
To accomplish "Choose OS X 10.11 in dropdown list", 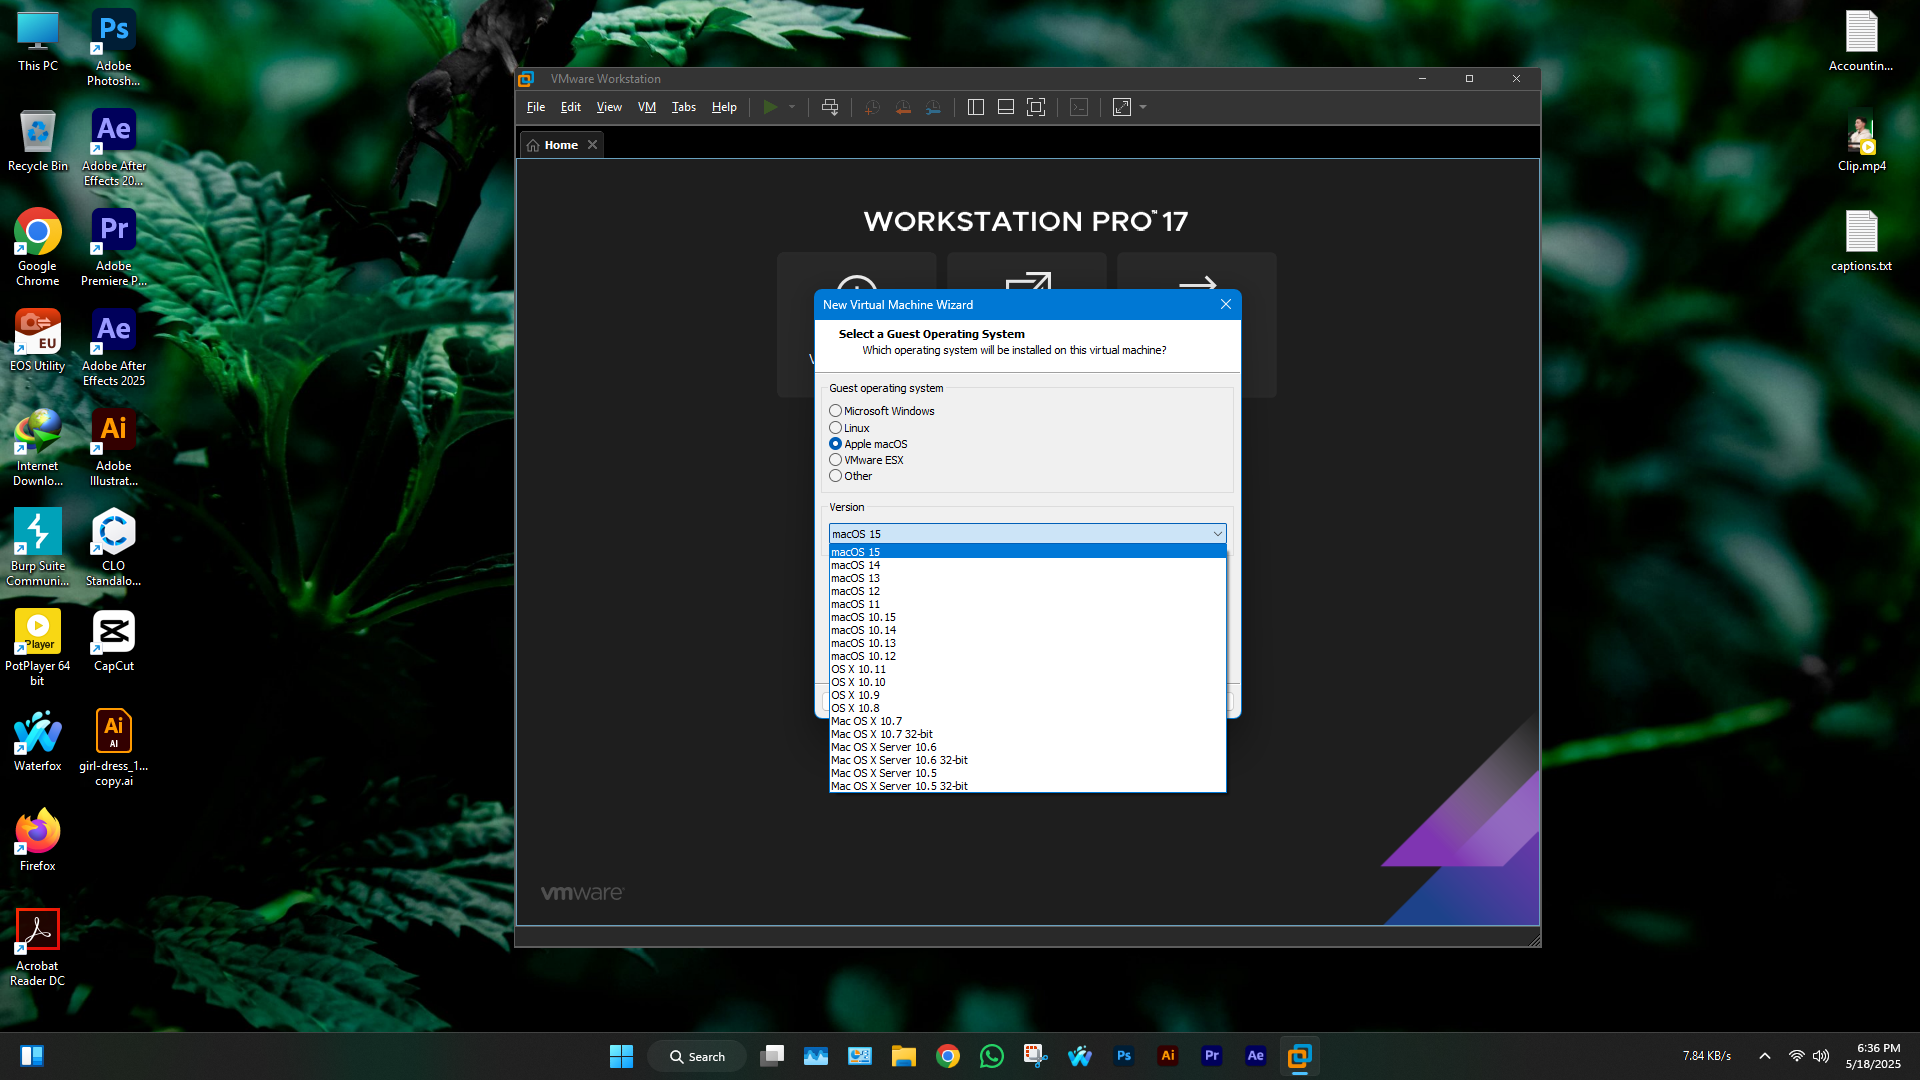I will [x=858, y=669].
